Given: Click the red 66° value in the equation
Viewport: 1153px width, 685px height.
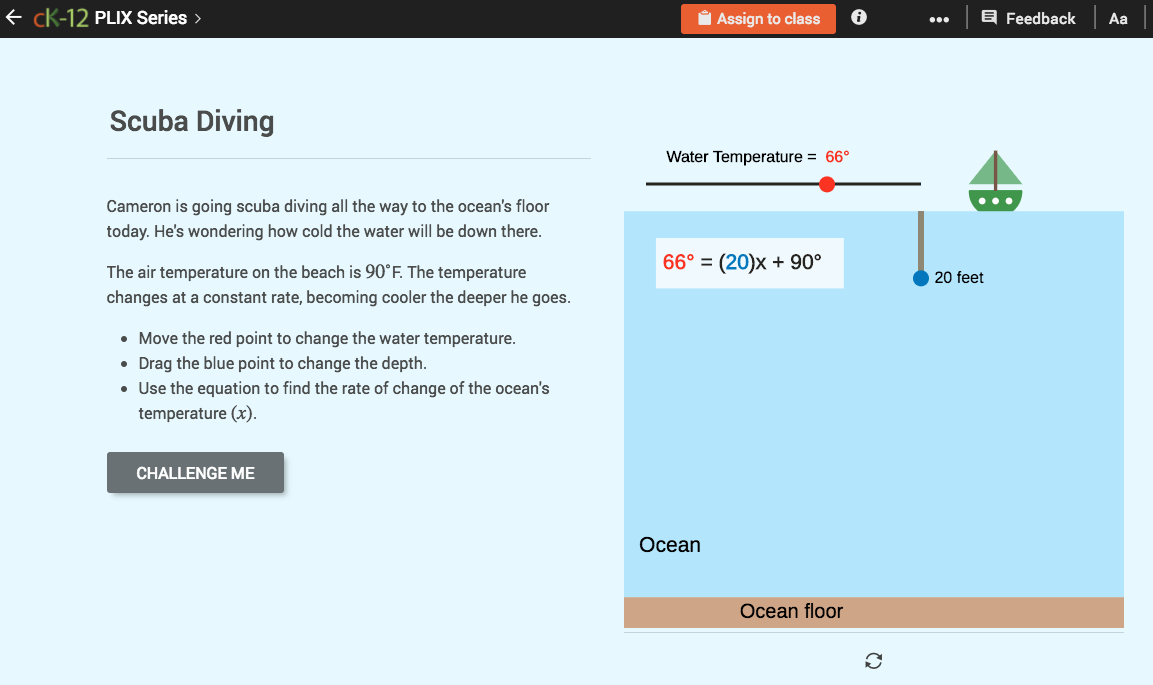Looking at the screenshot, I should coord(675,262).
